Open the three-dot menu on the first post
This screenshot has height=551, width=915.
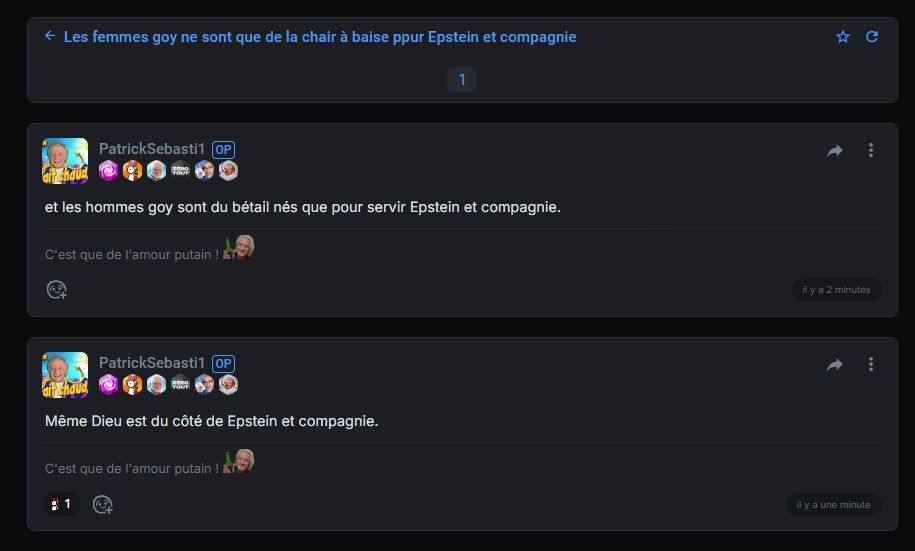click(871, 151)
